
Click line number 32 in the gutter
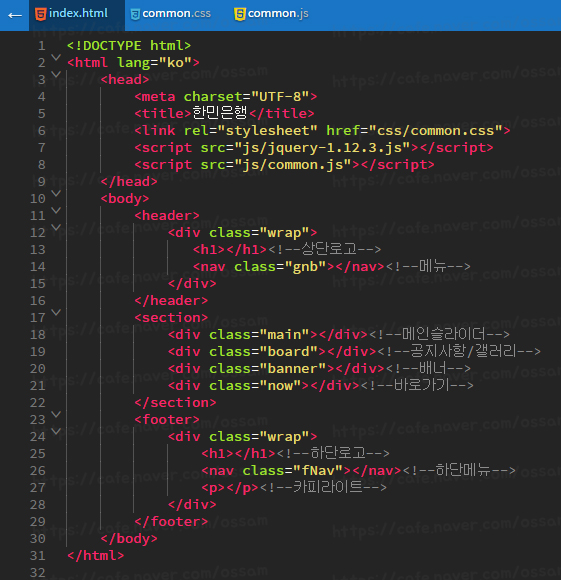click(x=38, y=573)
